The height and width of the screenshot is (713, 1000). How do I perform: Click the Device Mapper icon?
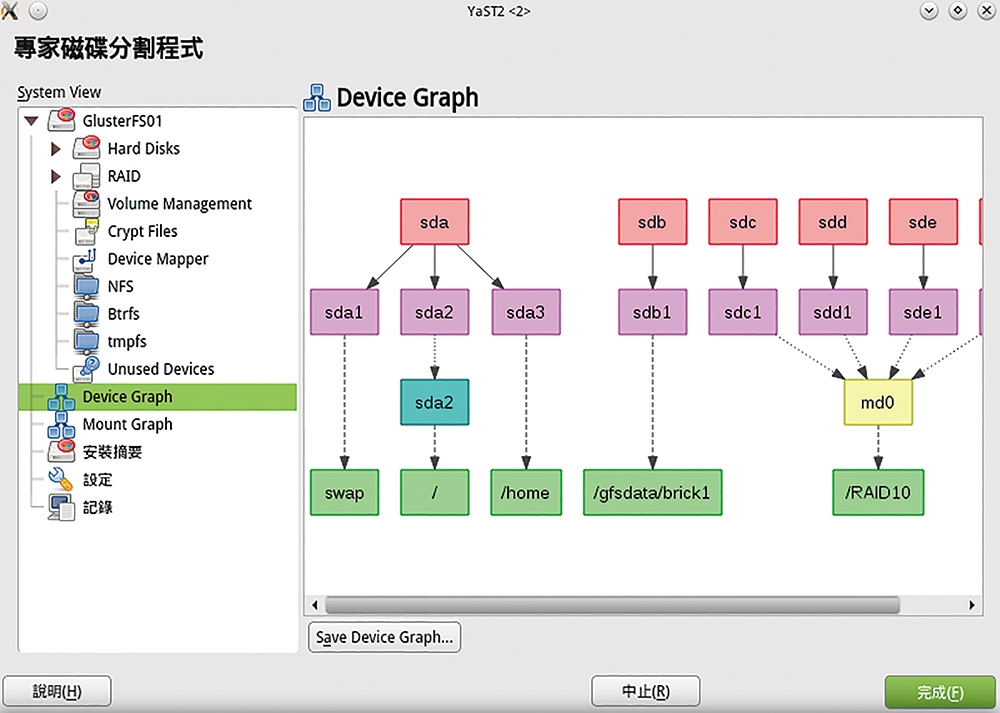[86, 258]
